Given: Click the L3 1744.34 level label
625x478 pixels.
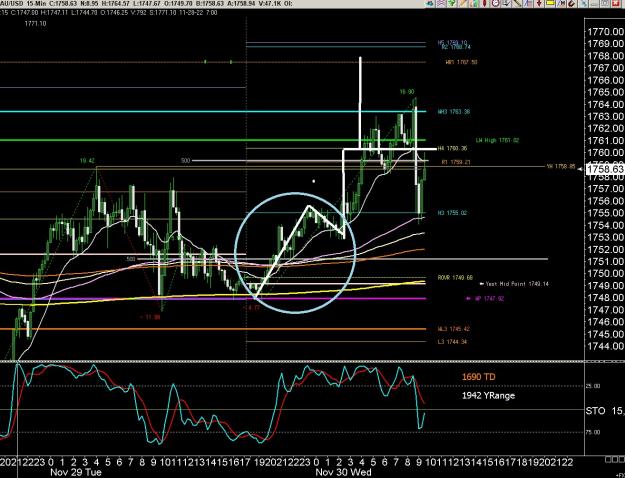Looking at the screenshot, I should point(452,342).
